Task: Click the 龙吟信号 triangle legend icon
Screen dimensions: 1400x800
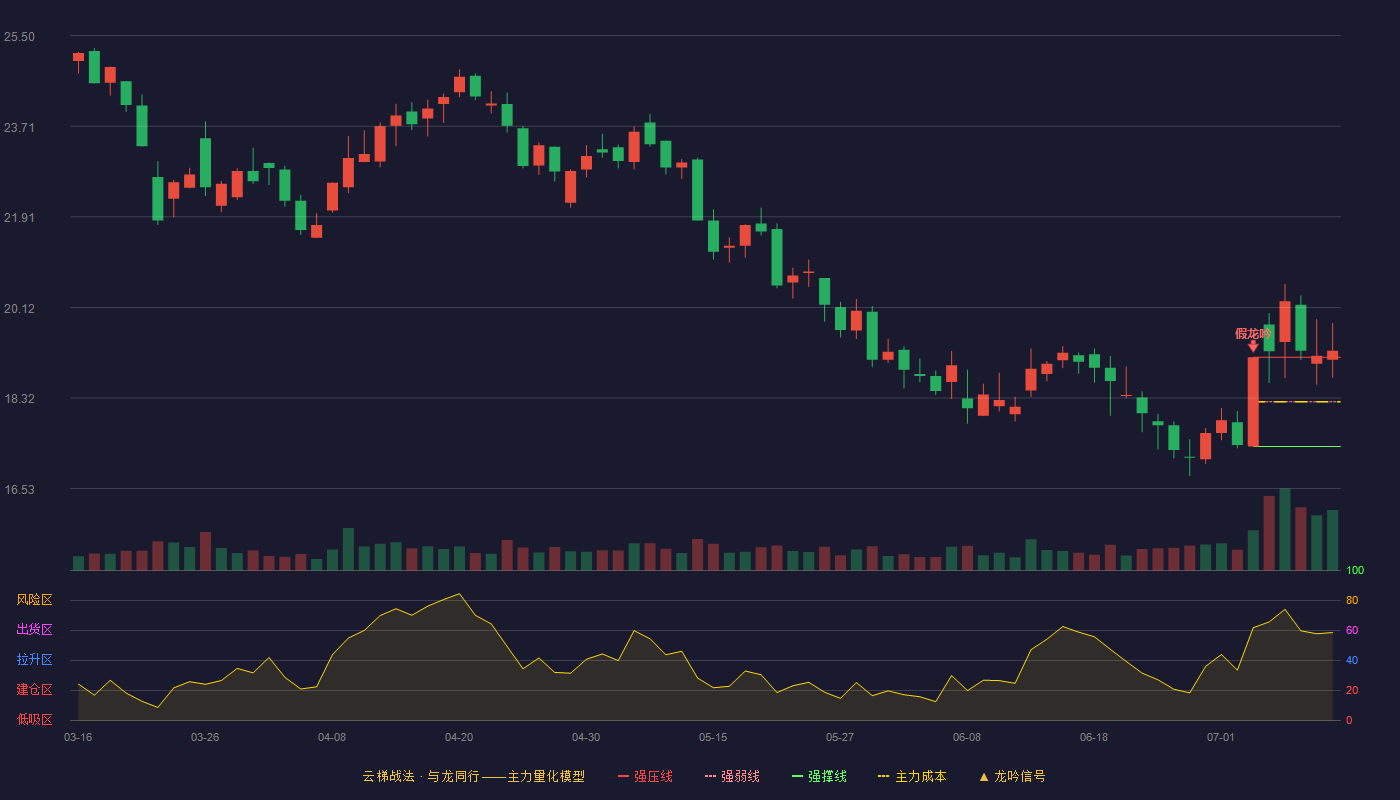Action: click(x=984, y=776)
